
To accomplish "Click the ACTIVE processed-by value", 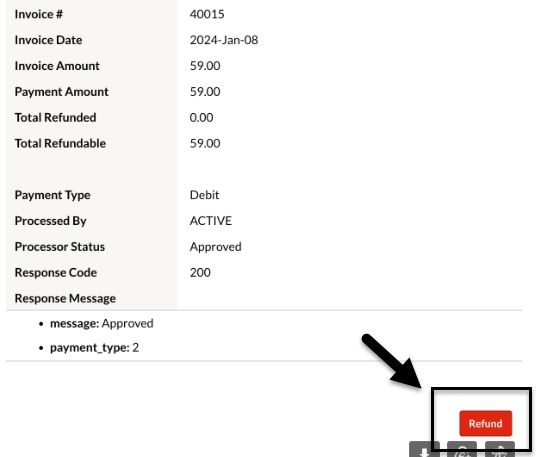I will 211,221.
